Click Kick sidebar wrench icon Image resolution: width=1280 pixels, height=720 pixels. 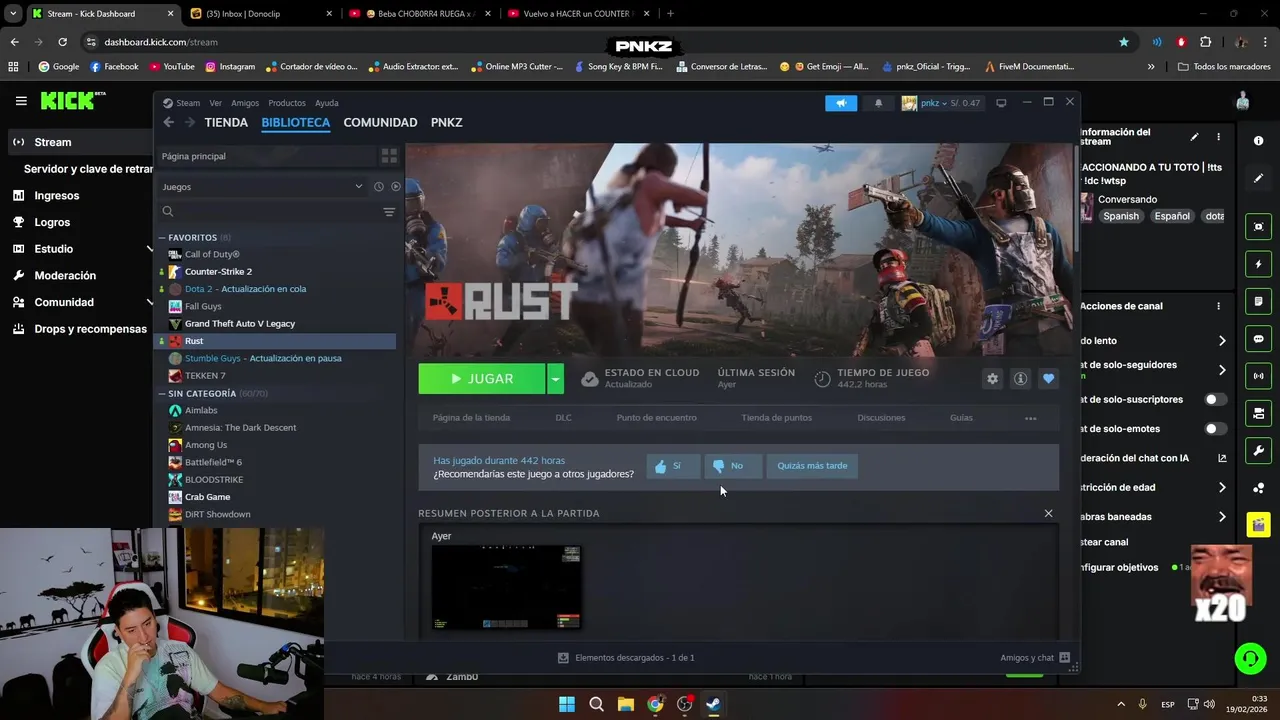tap(1258, 450)
